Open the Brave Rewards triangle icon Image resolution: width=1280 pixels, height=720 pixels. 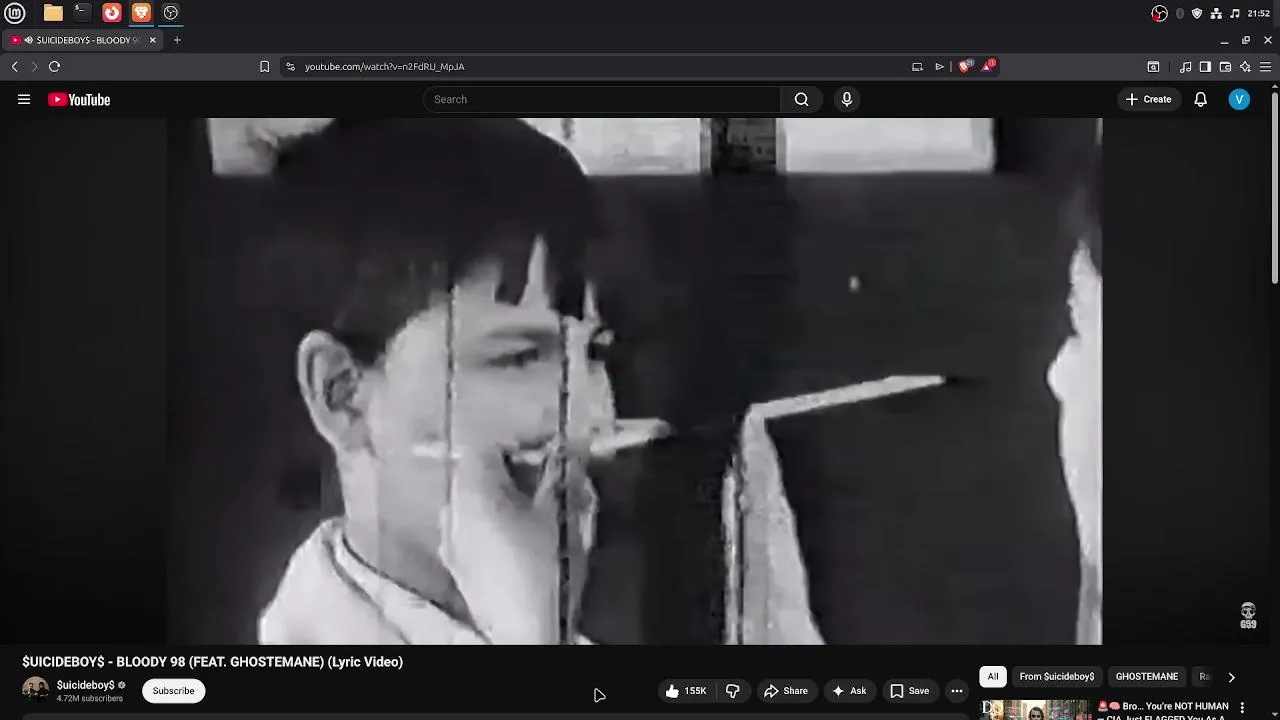[x=988, y=66]
